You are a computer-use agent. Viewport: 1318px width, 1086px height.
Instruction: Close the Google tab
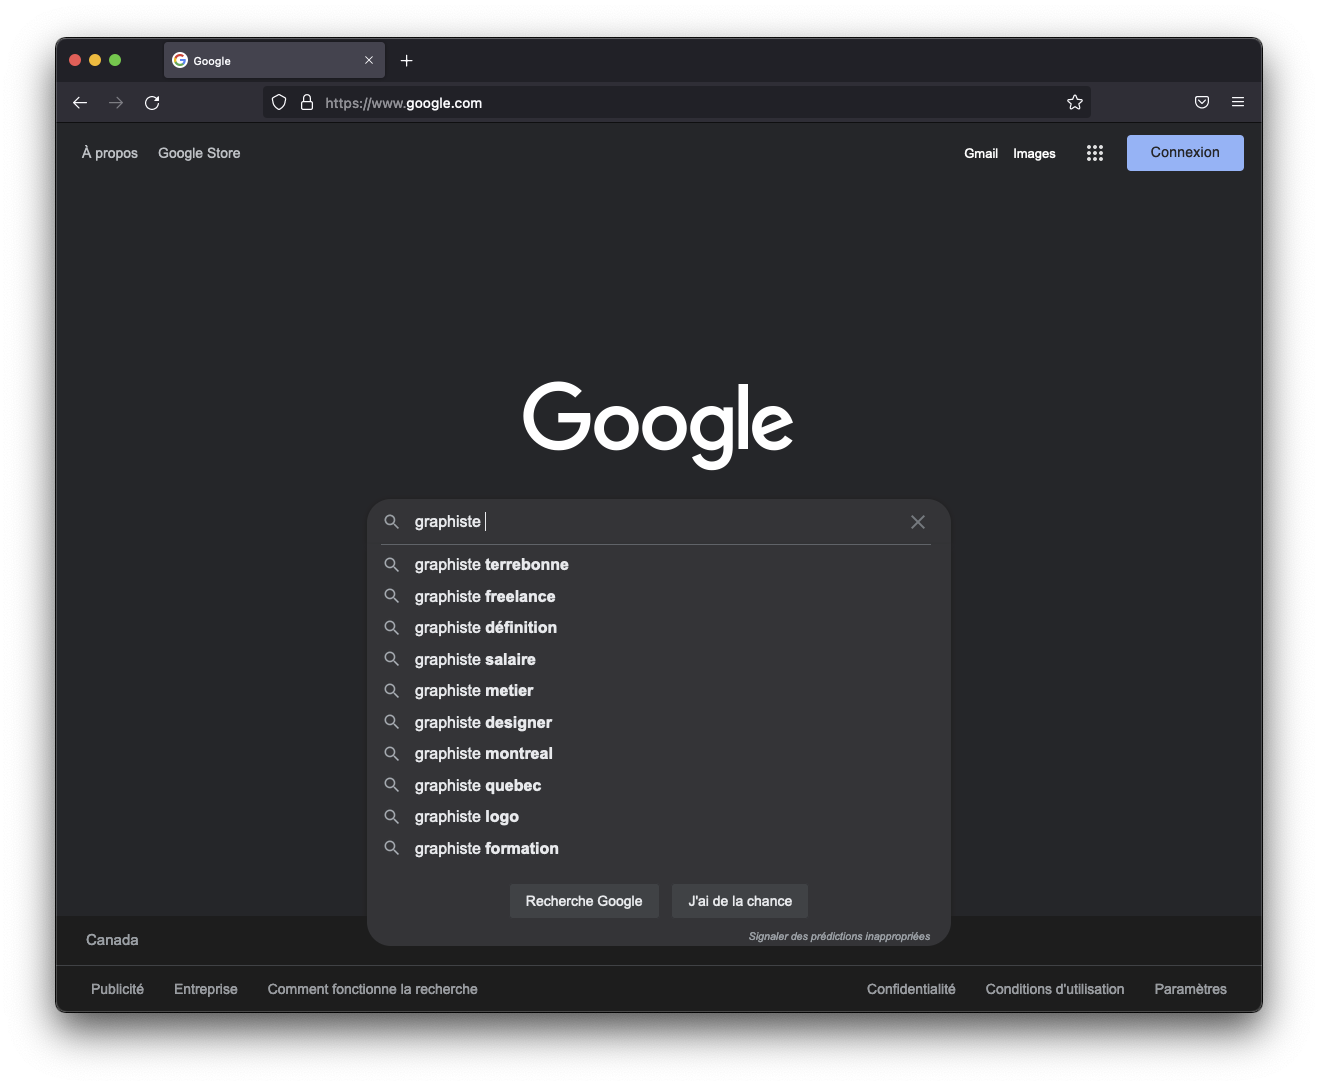point(369,60)
